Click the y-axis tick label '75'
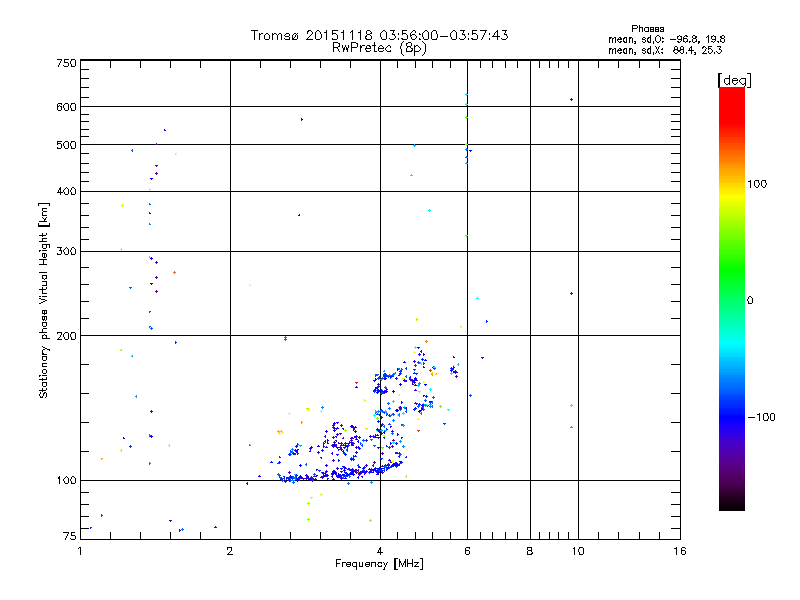The height and width of the screenshot is (600, 800). pos(70,536)
